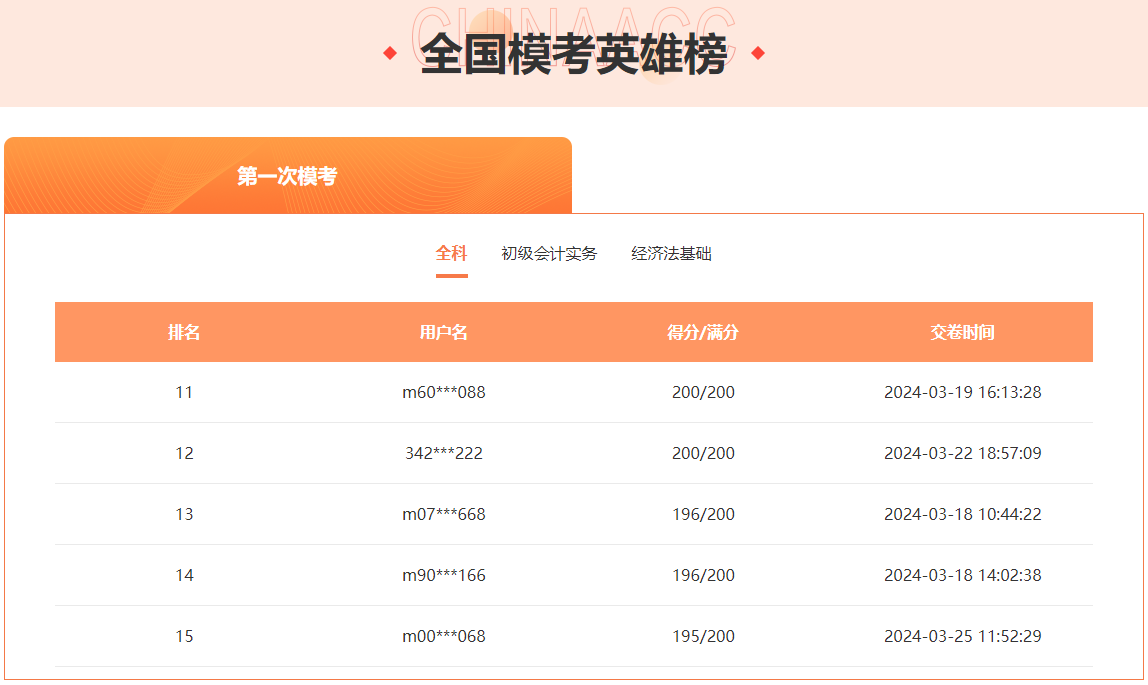Switch to the 经济法基础 tab

[671, 254]
